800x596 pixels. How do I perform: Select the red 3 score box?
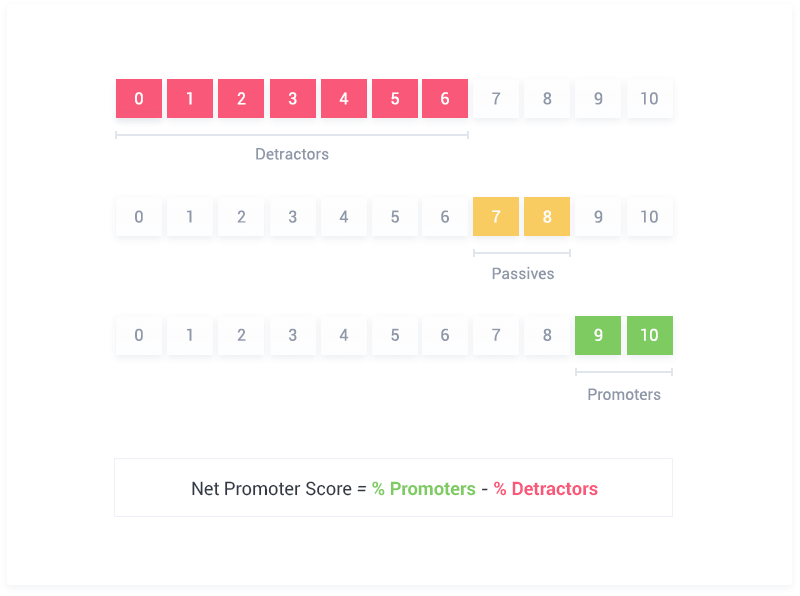pos(292,98)
